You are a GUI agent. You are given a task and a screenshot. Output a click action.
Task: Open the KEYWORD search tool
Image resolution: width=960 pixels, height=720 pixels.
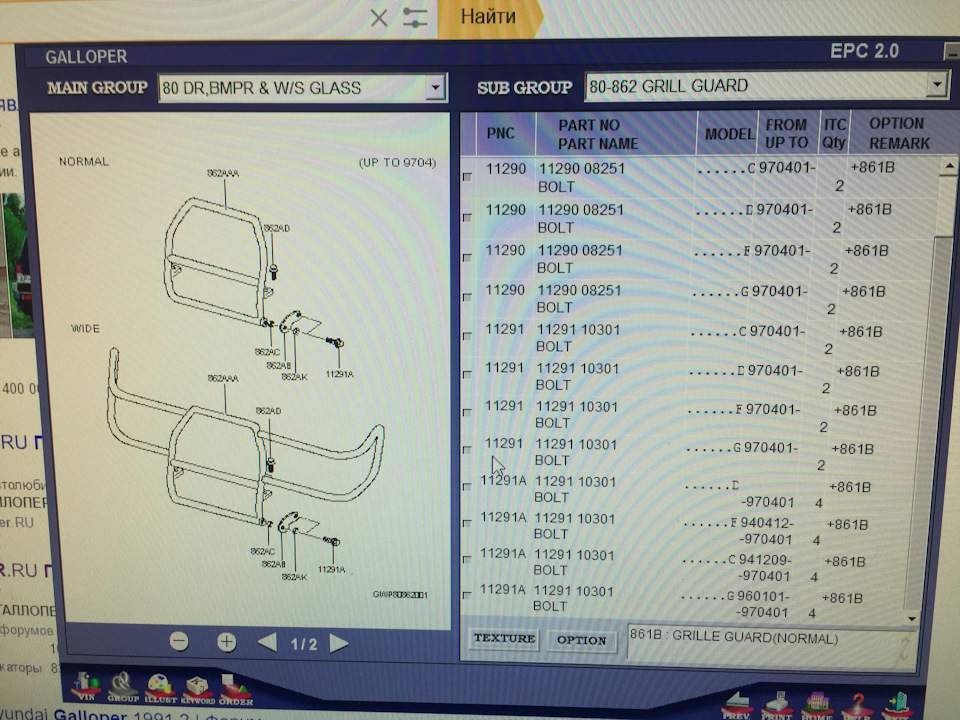point(197,688)
